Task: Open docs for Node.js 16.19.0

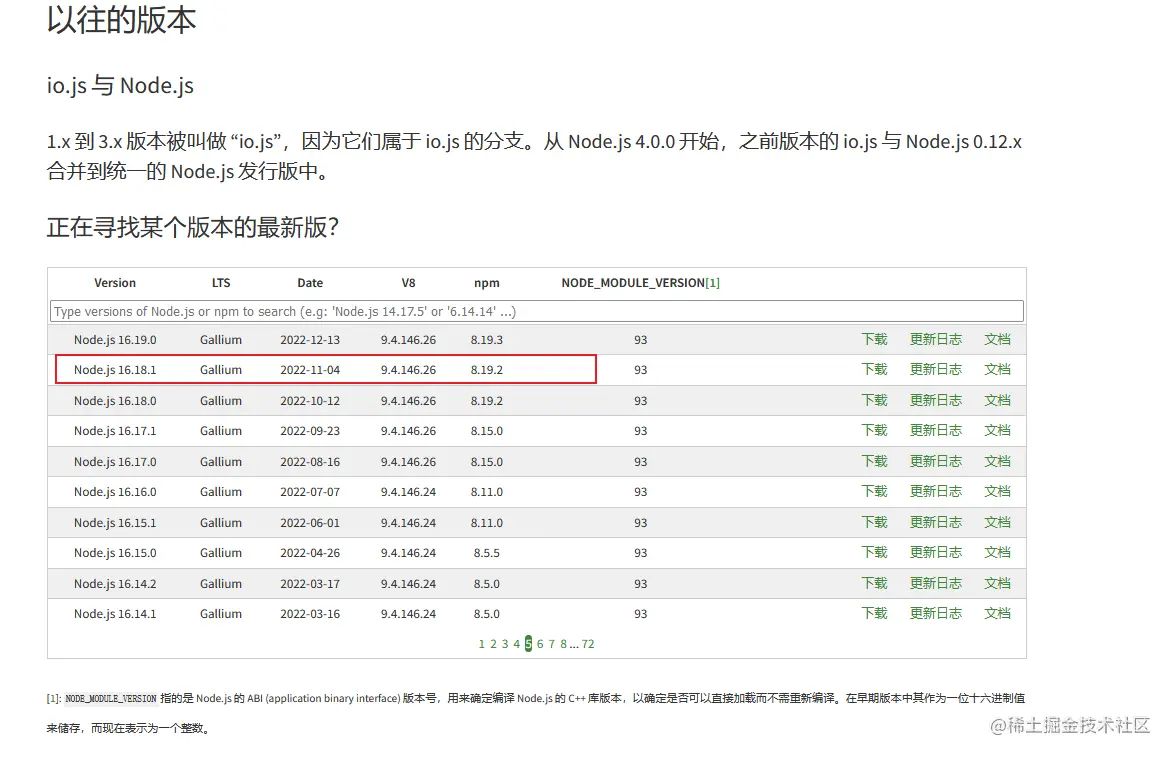Action: click(x=997, y=339)
